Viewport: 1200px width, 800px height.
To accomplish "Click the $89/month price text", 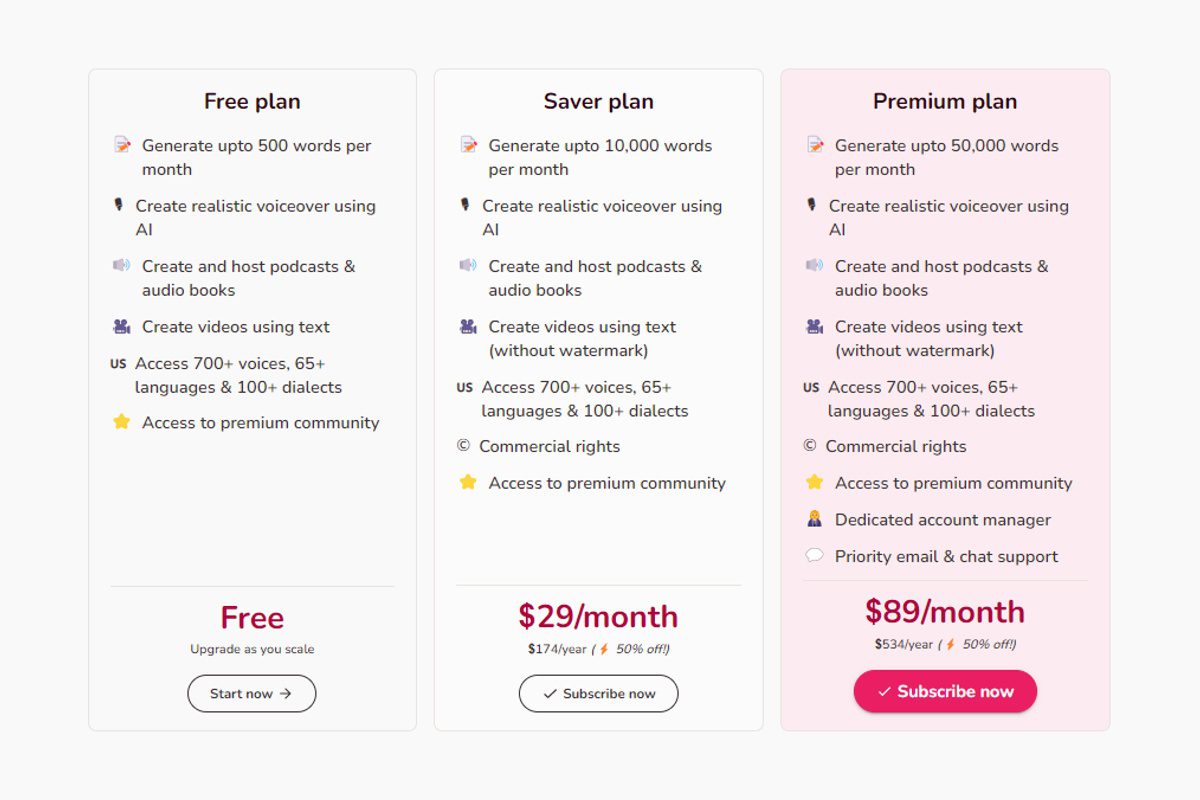I will [945, 611].
